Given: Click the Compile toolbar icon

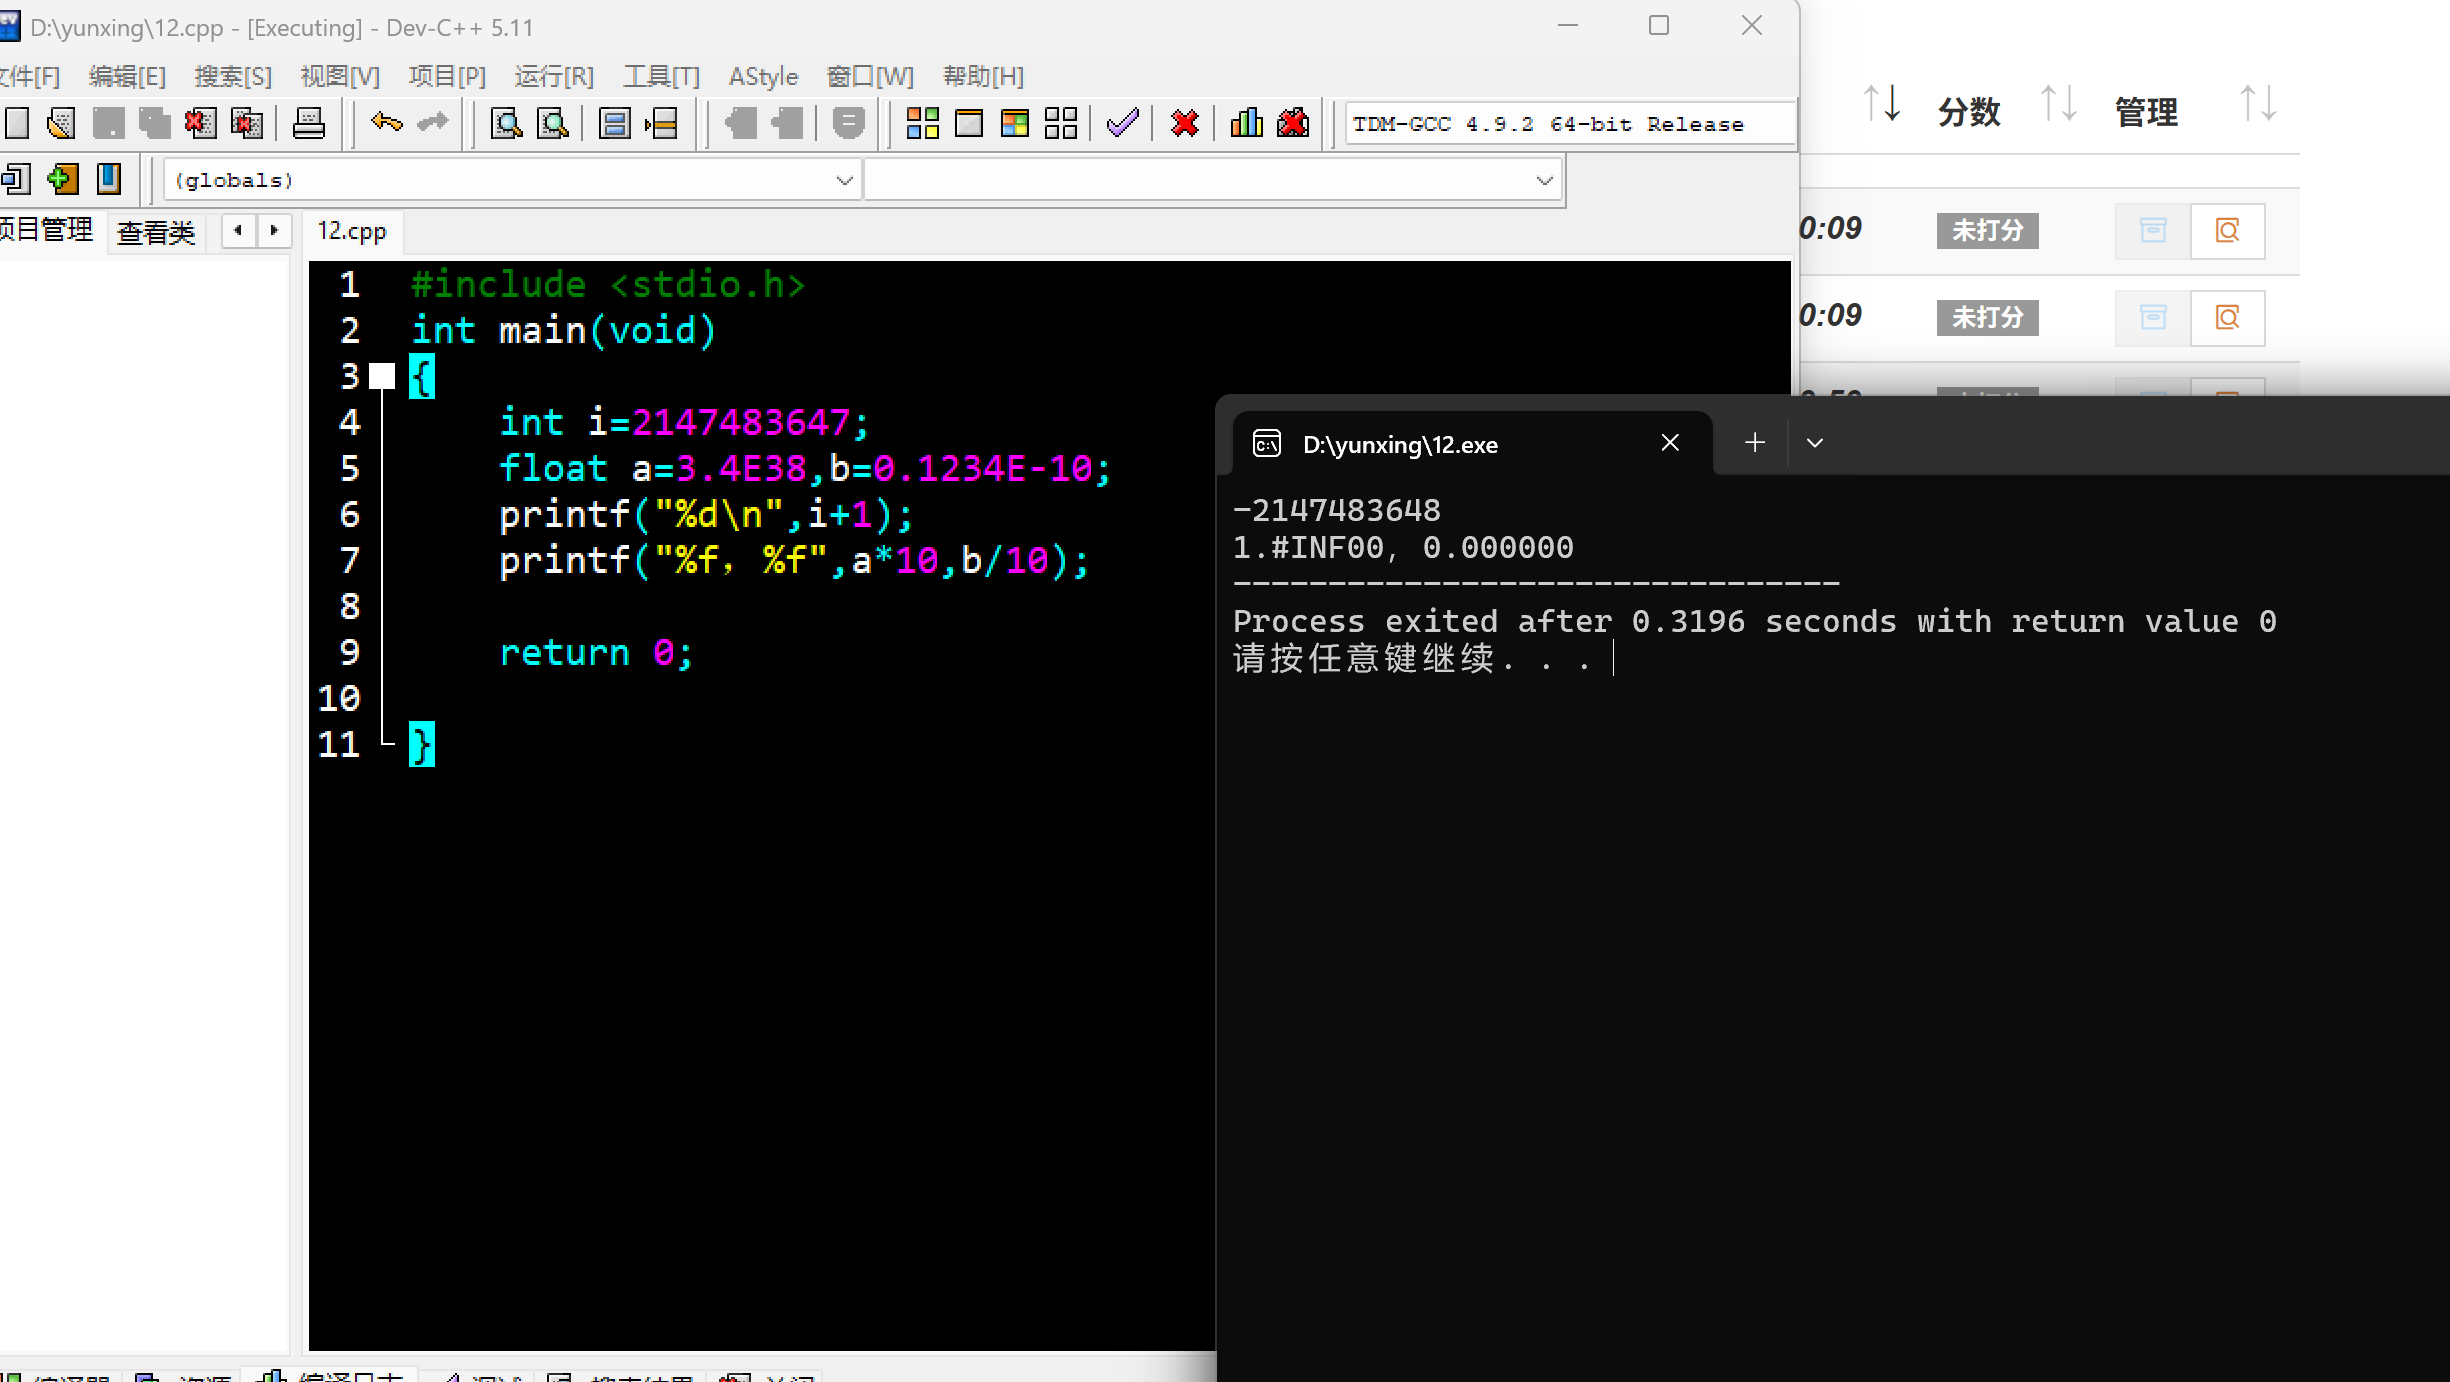Looking at the screenshot, I should click(922, 123).
